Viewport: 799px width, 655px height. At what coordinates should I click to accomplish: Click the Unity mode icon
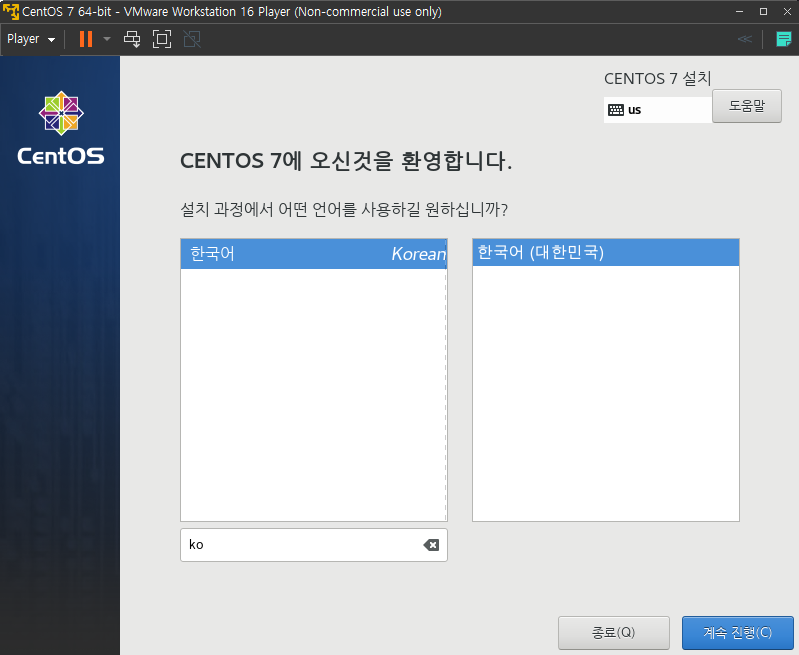(x=192, y=39)
